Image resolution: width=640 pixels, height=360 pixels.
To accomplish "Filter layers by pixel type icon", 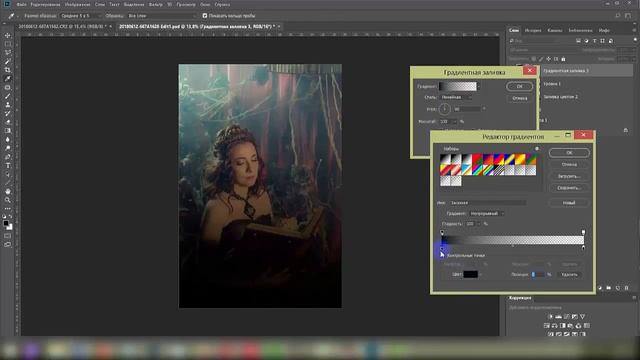I will (x=578, y=41).
